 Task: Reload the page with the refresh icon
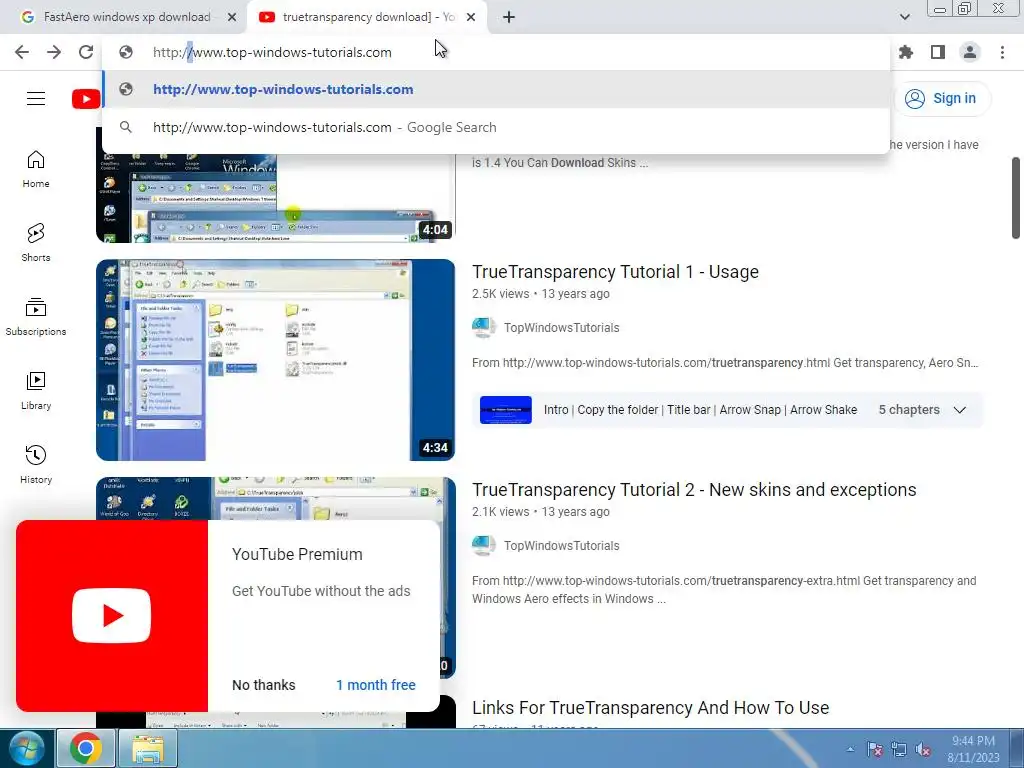pos(86,52)
